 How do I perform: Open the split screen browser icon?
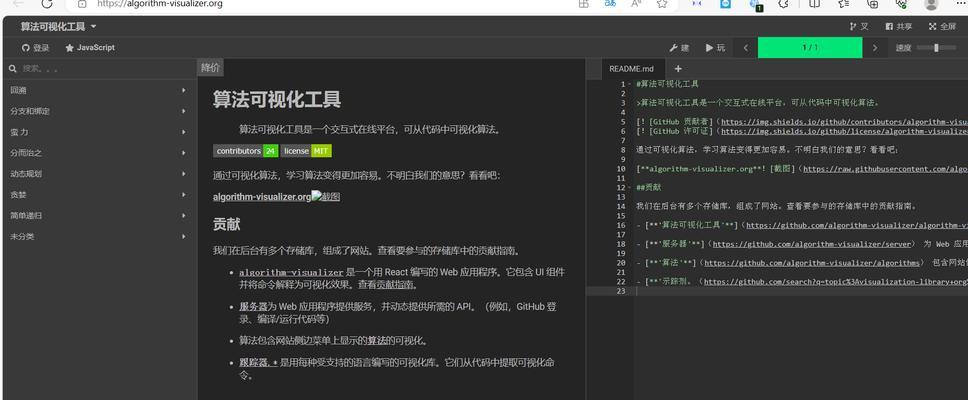point(814,4)
